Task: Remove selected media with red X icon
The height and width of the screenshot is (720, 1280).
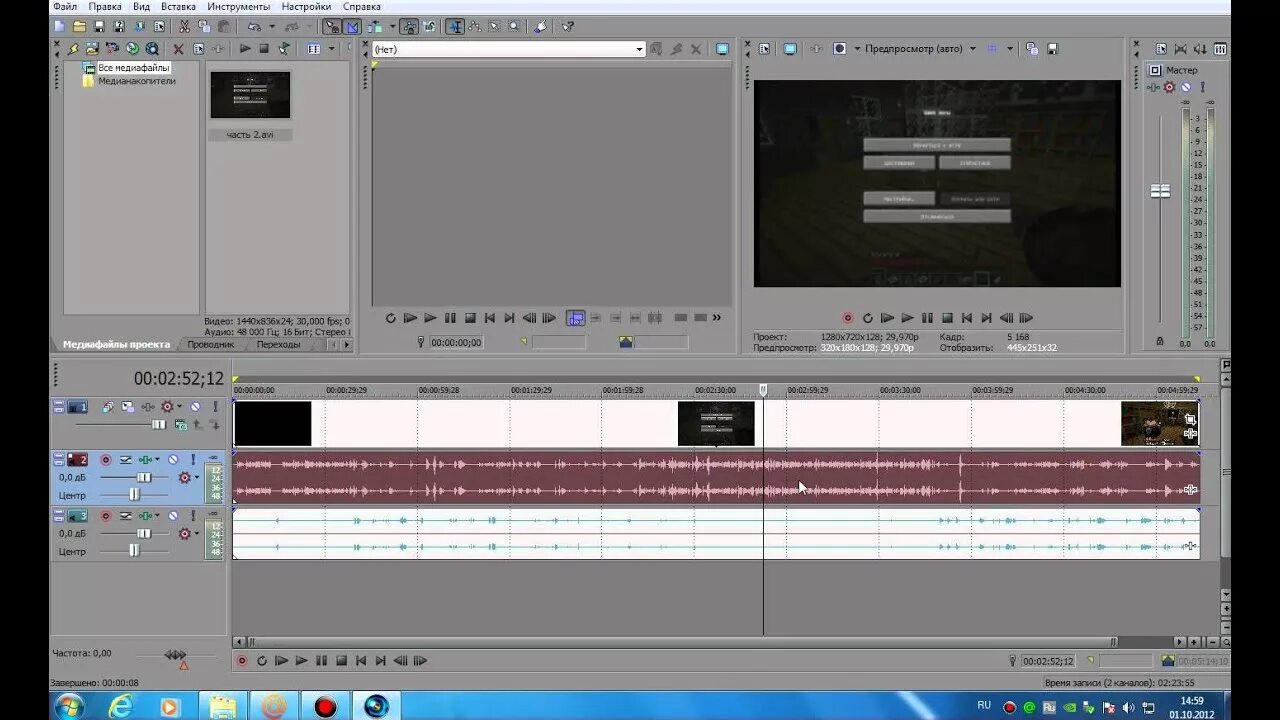Action: click(x=178, y=49)
